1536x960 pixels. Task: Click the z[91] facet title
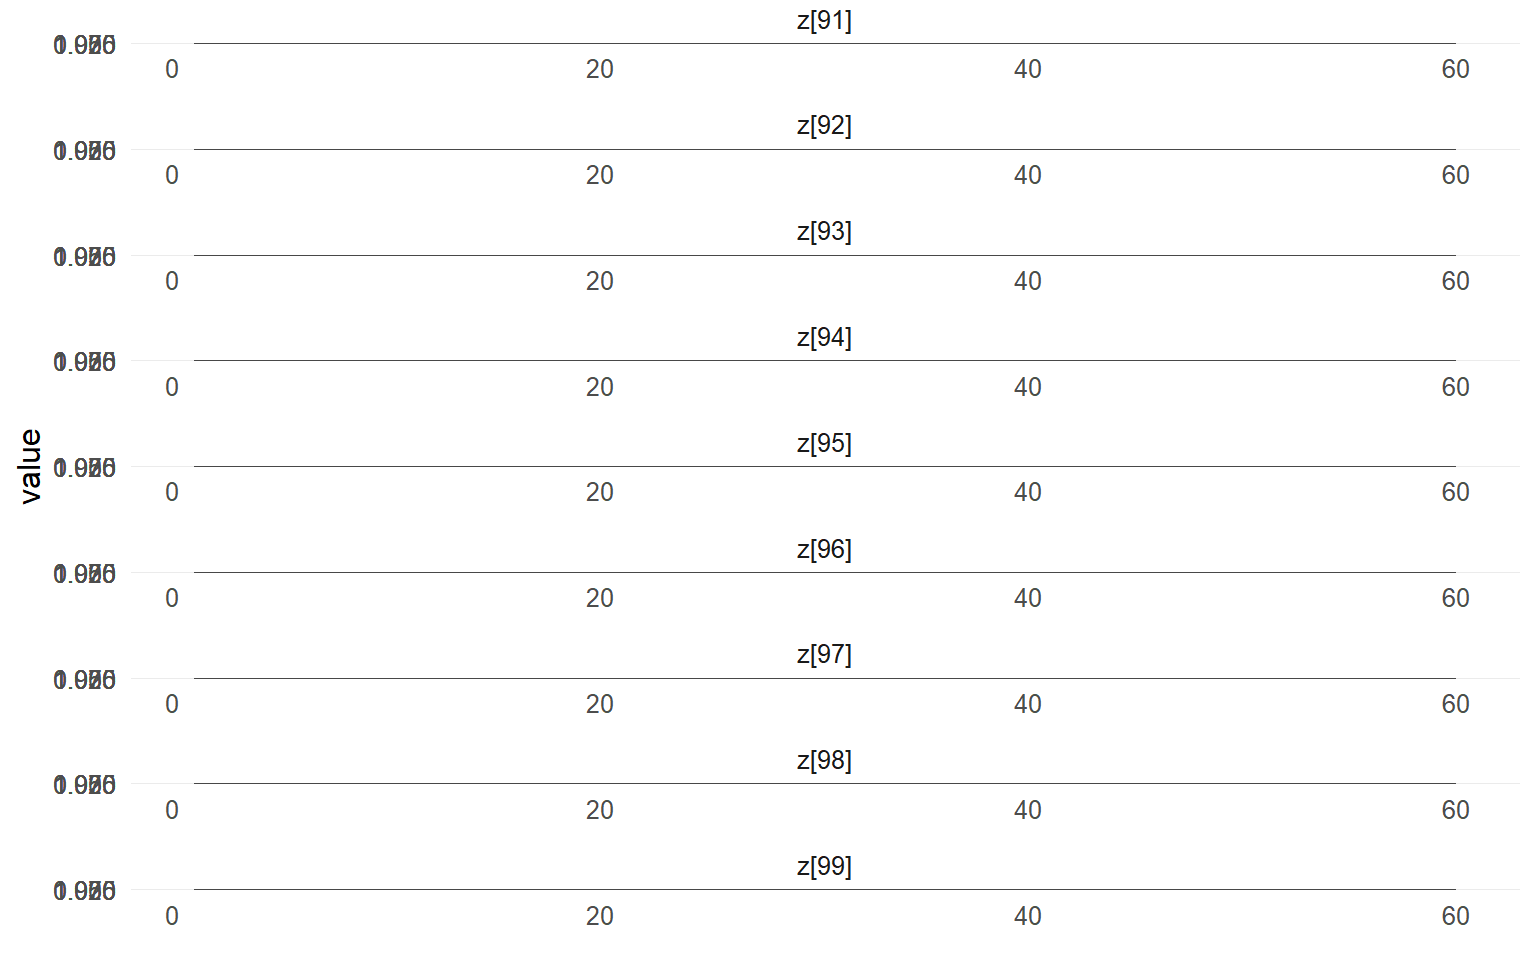(x=824, y=21)
